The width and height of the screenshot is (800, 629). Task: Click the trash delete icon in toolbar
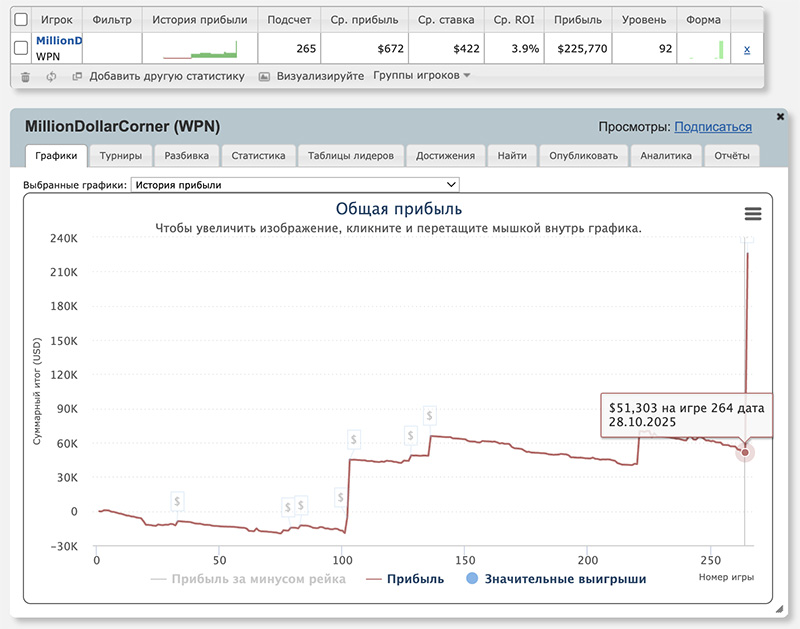26,76
